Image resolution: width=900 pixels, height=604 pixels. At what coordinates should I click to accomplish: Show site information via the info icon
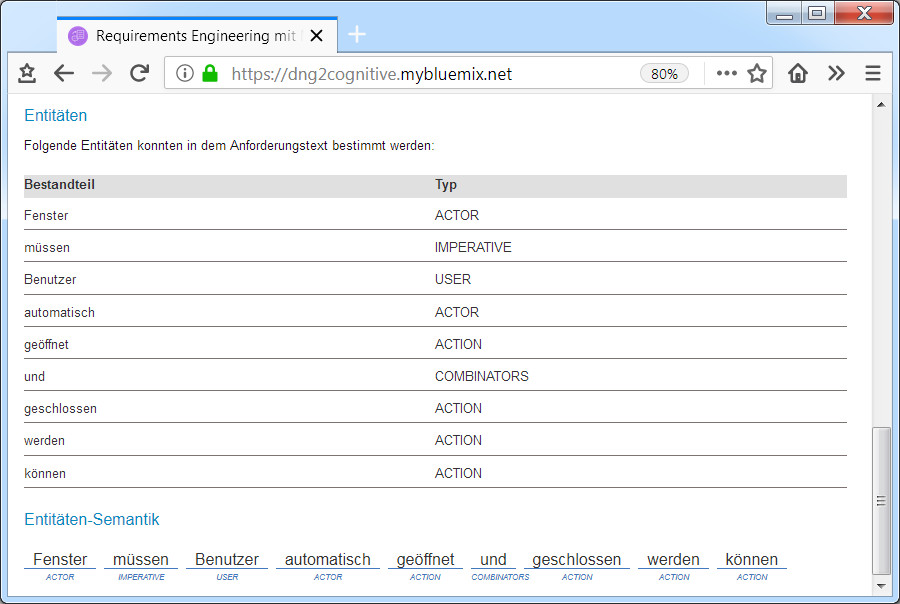[x=185, y=73]
